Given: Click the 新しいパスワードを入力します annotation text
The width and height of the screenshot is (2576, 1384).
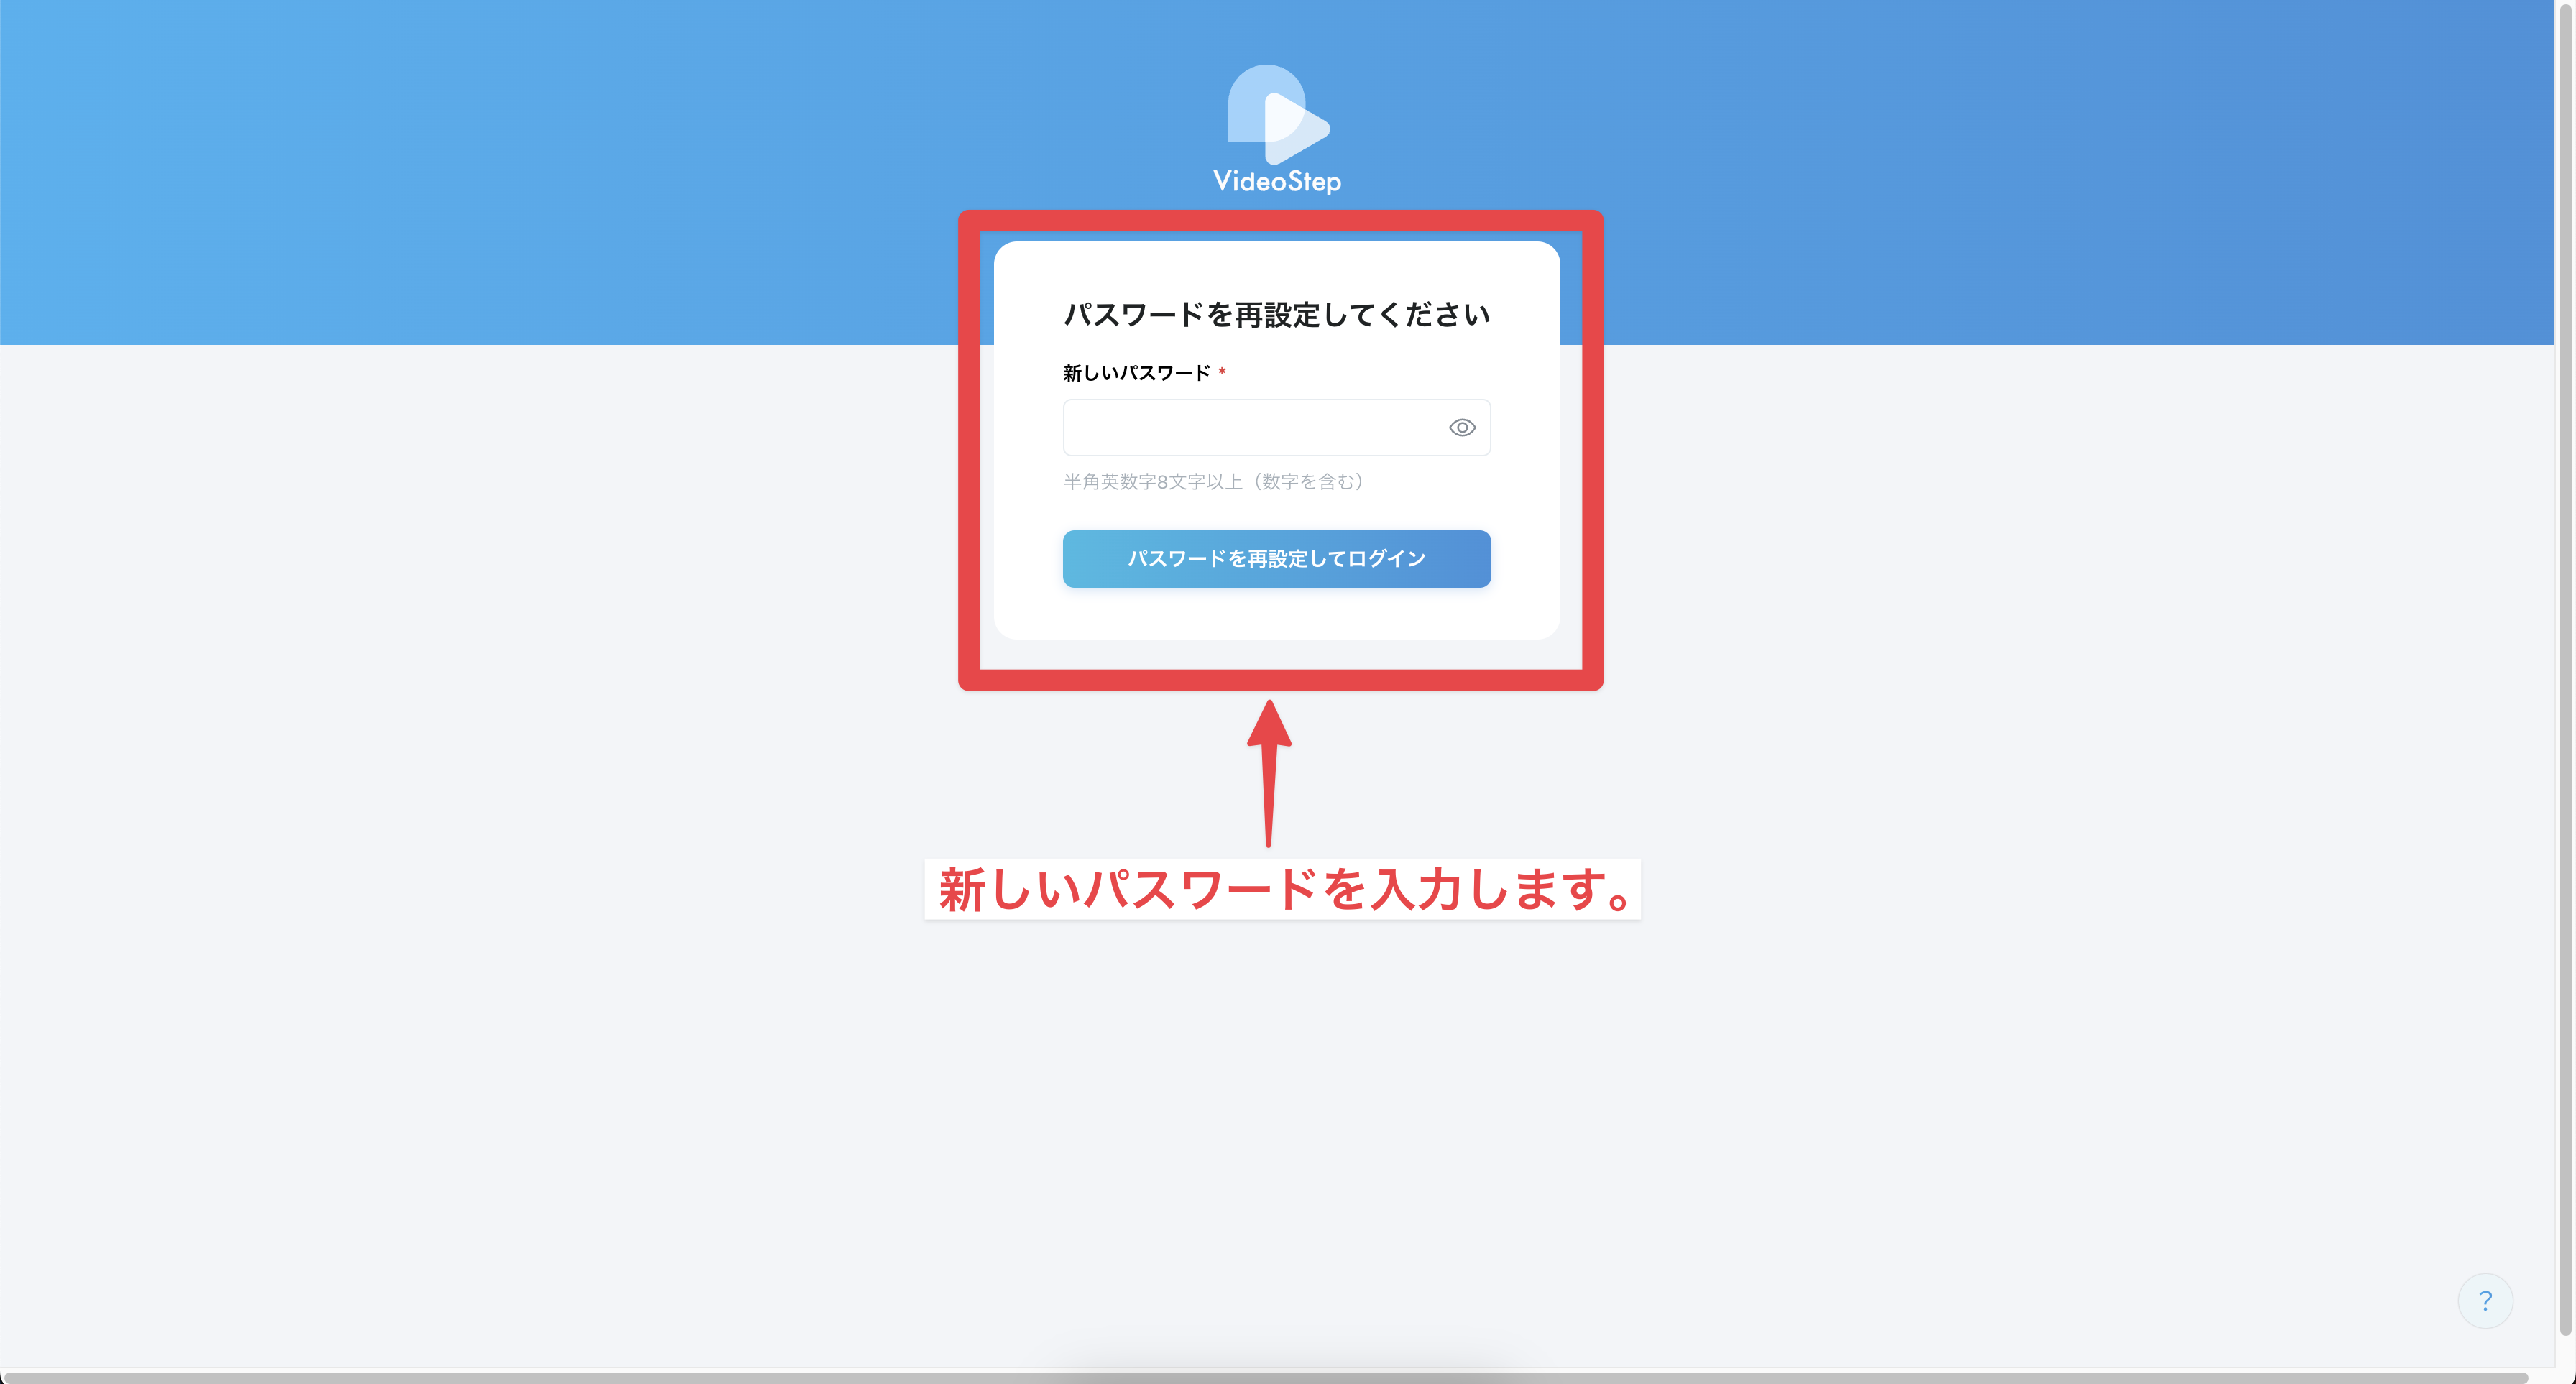Looking at the screenshot, I should (x=1283, y=889).
